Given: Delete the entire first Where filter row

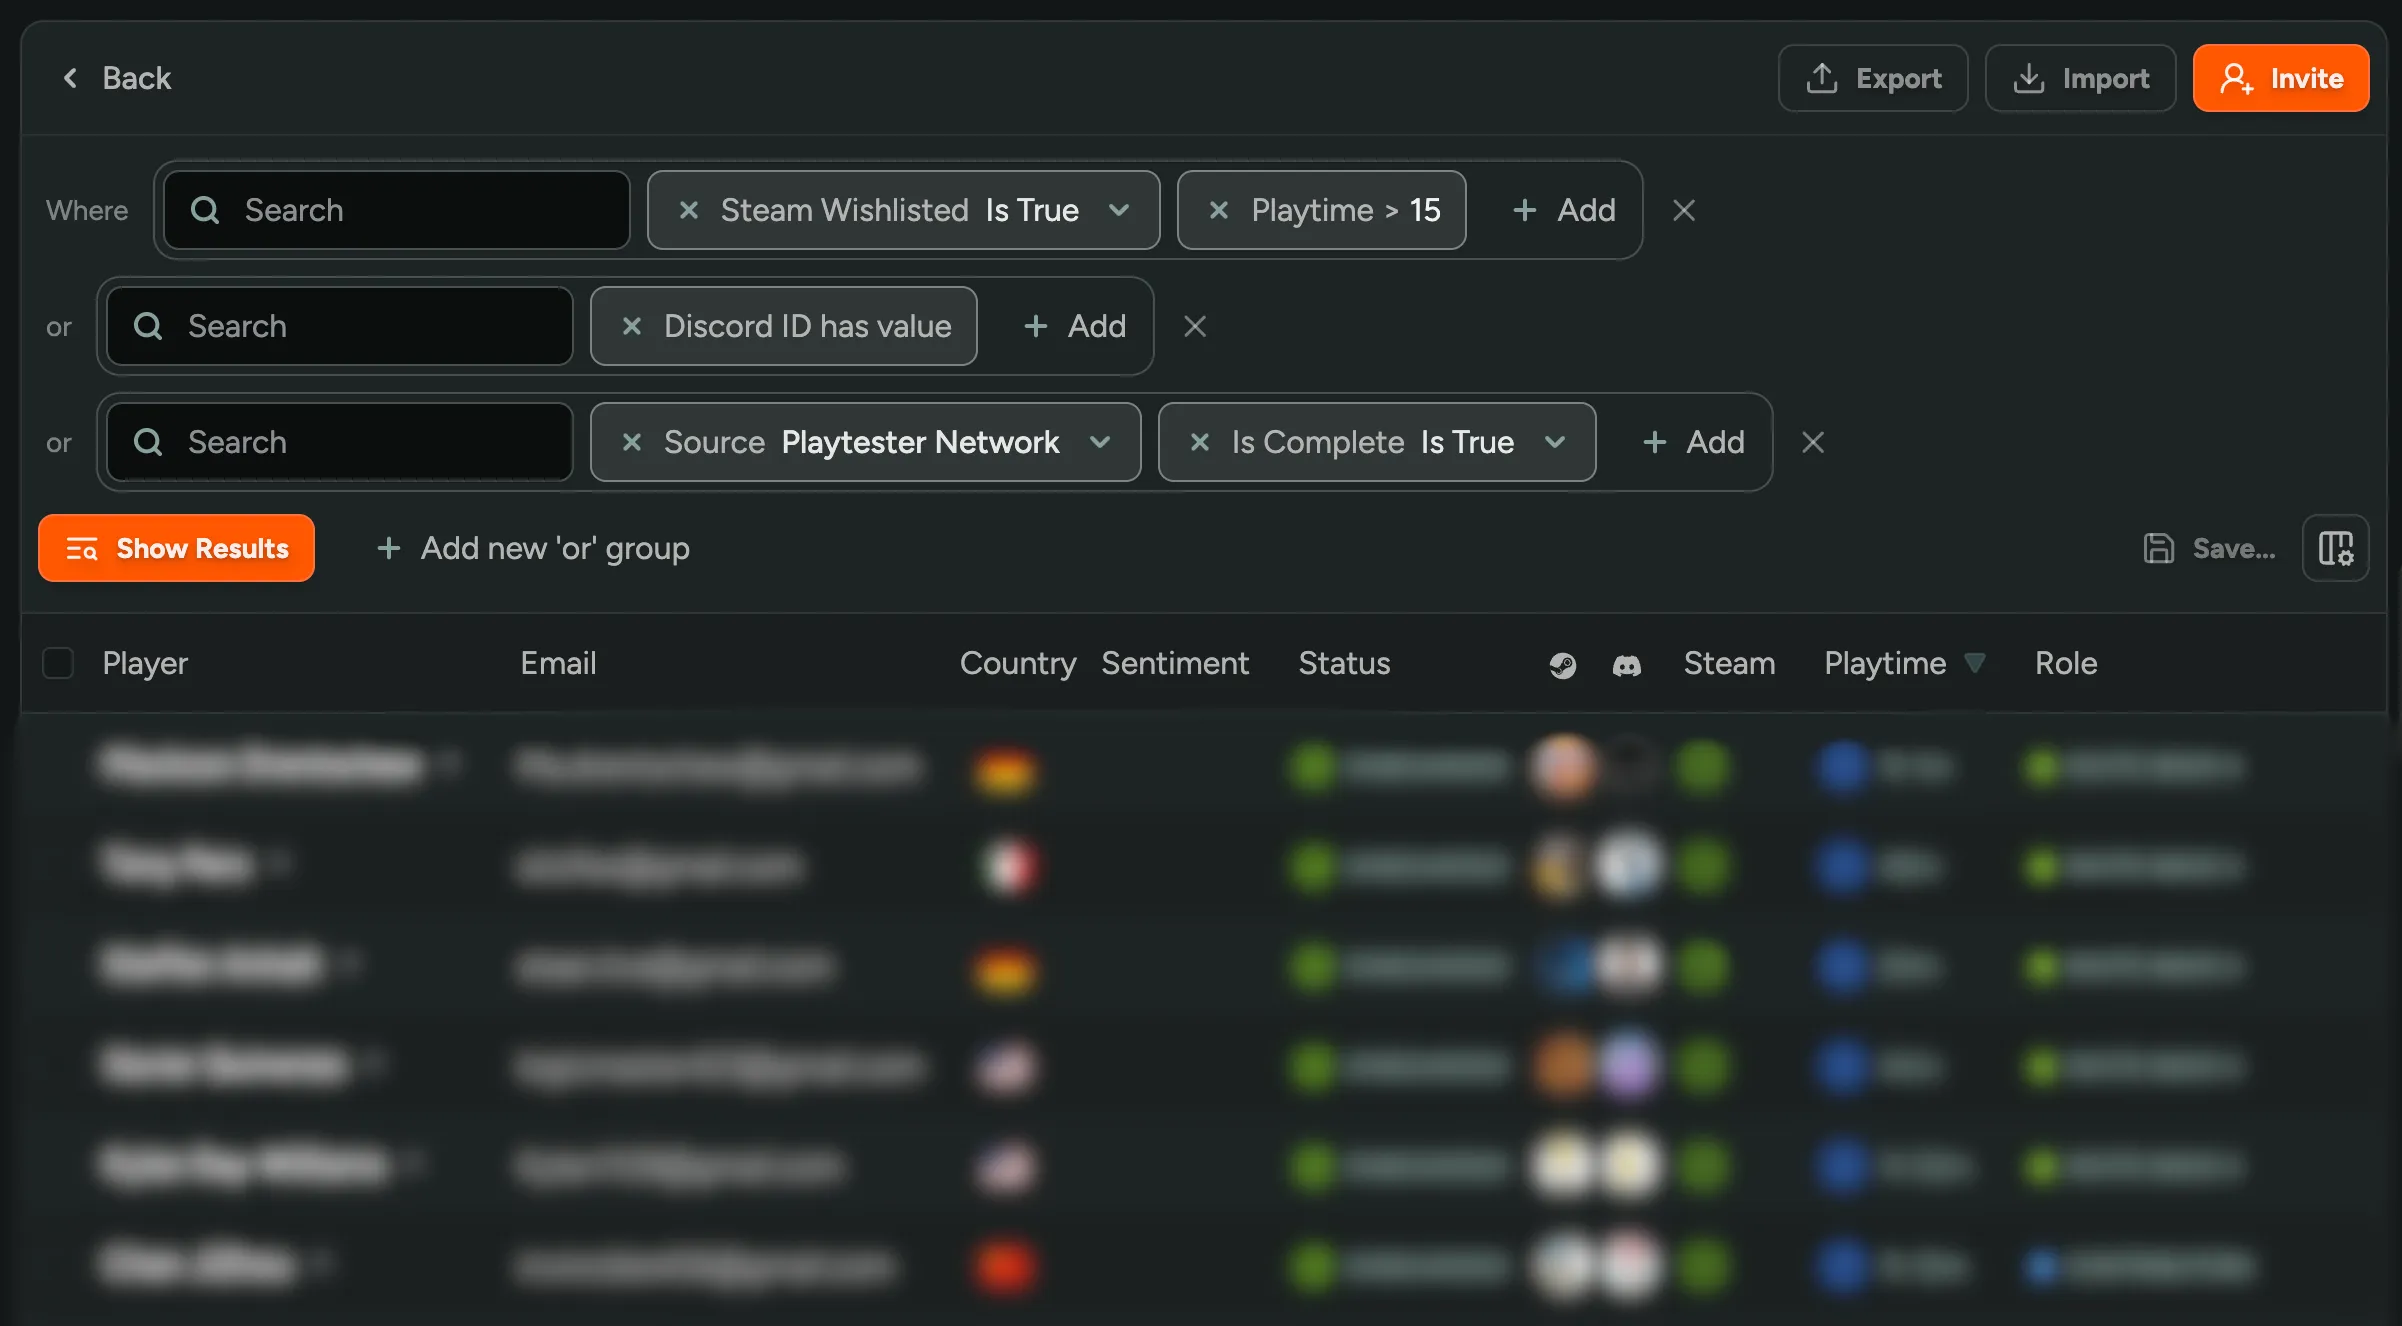Looking at the screenshot, I should (1684, 210).
